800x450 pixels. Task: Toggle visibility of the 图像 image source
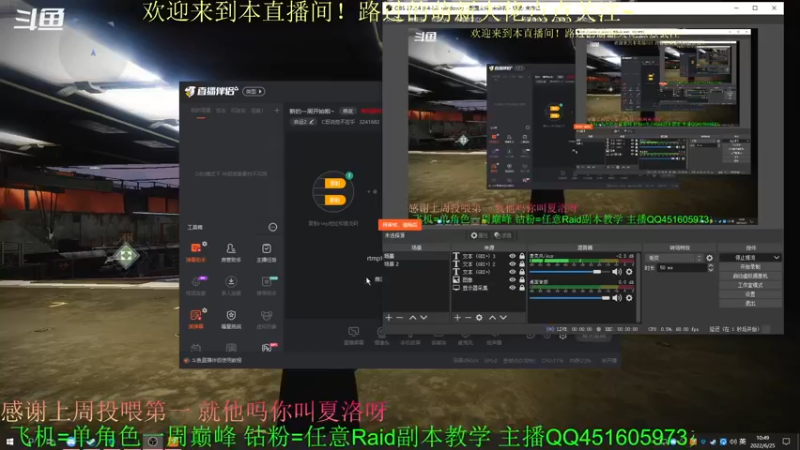tap(512, 280)
